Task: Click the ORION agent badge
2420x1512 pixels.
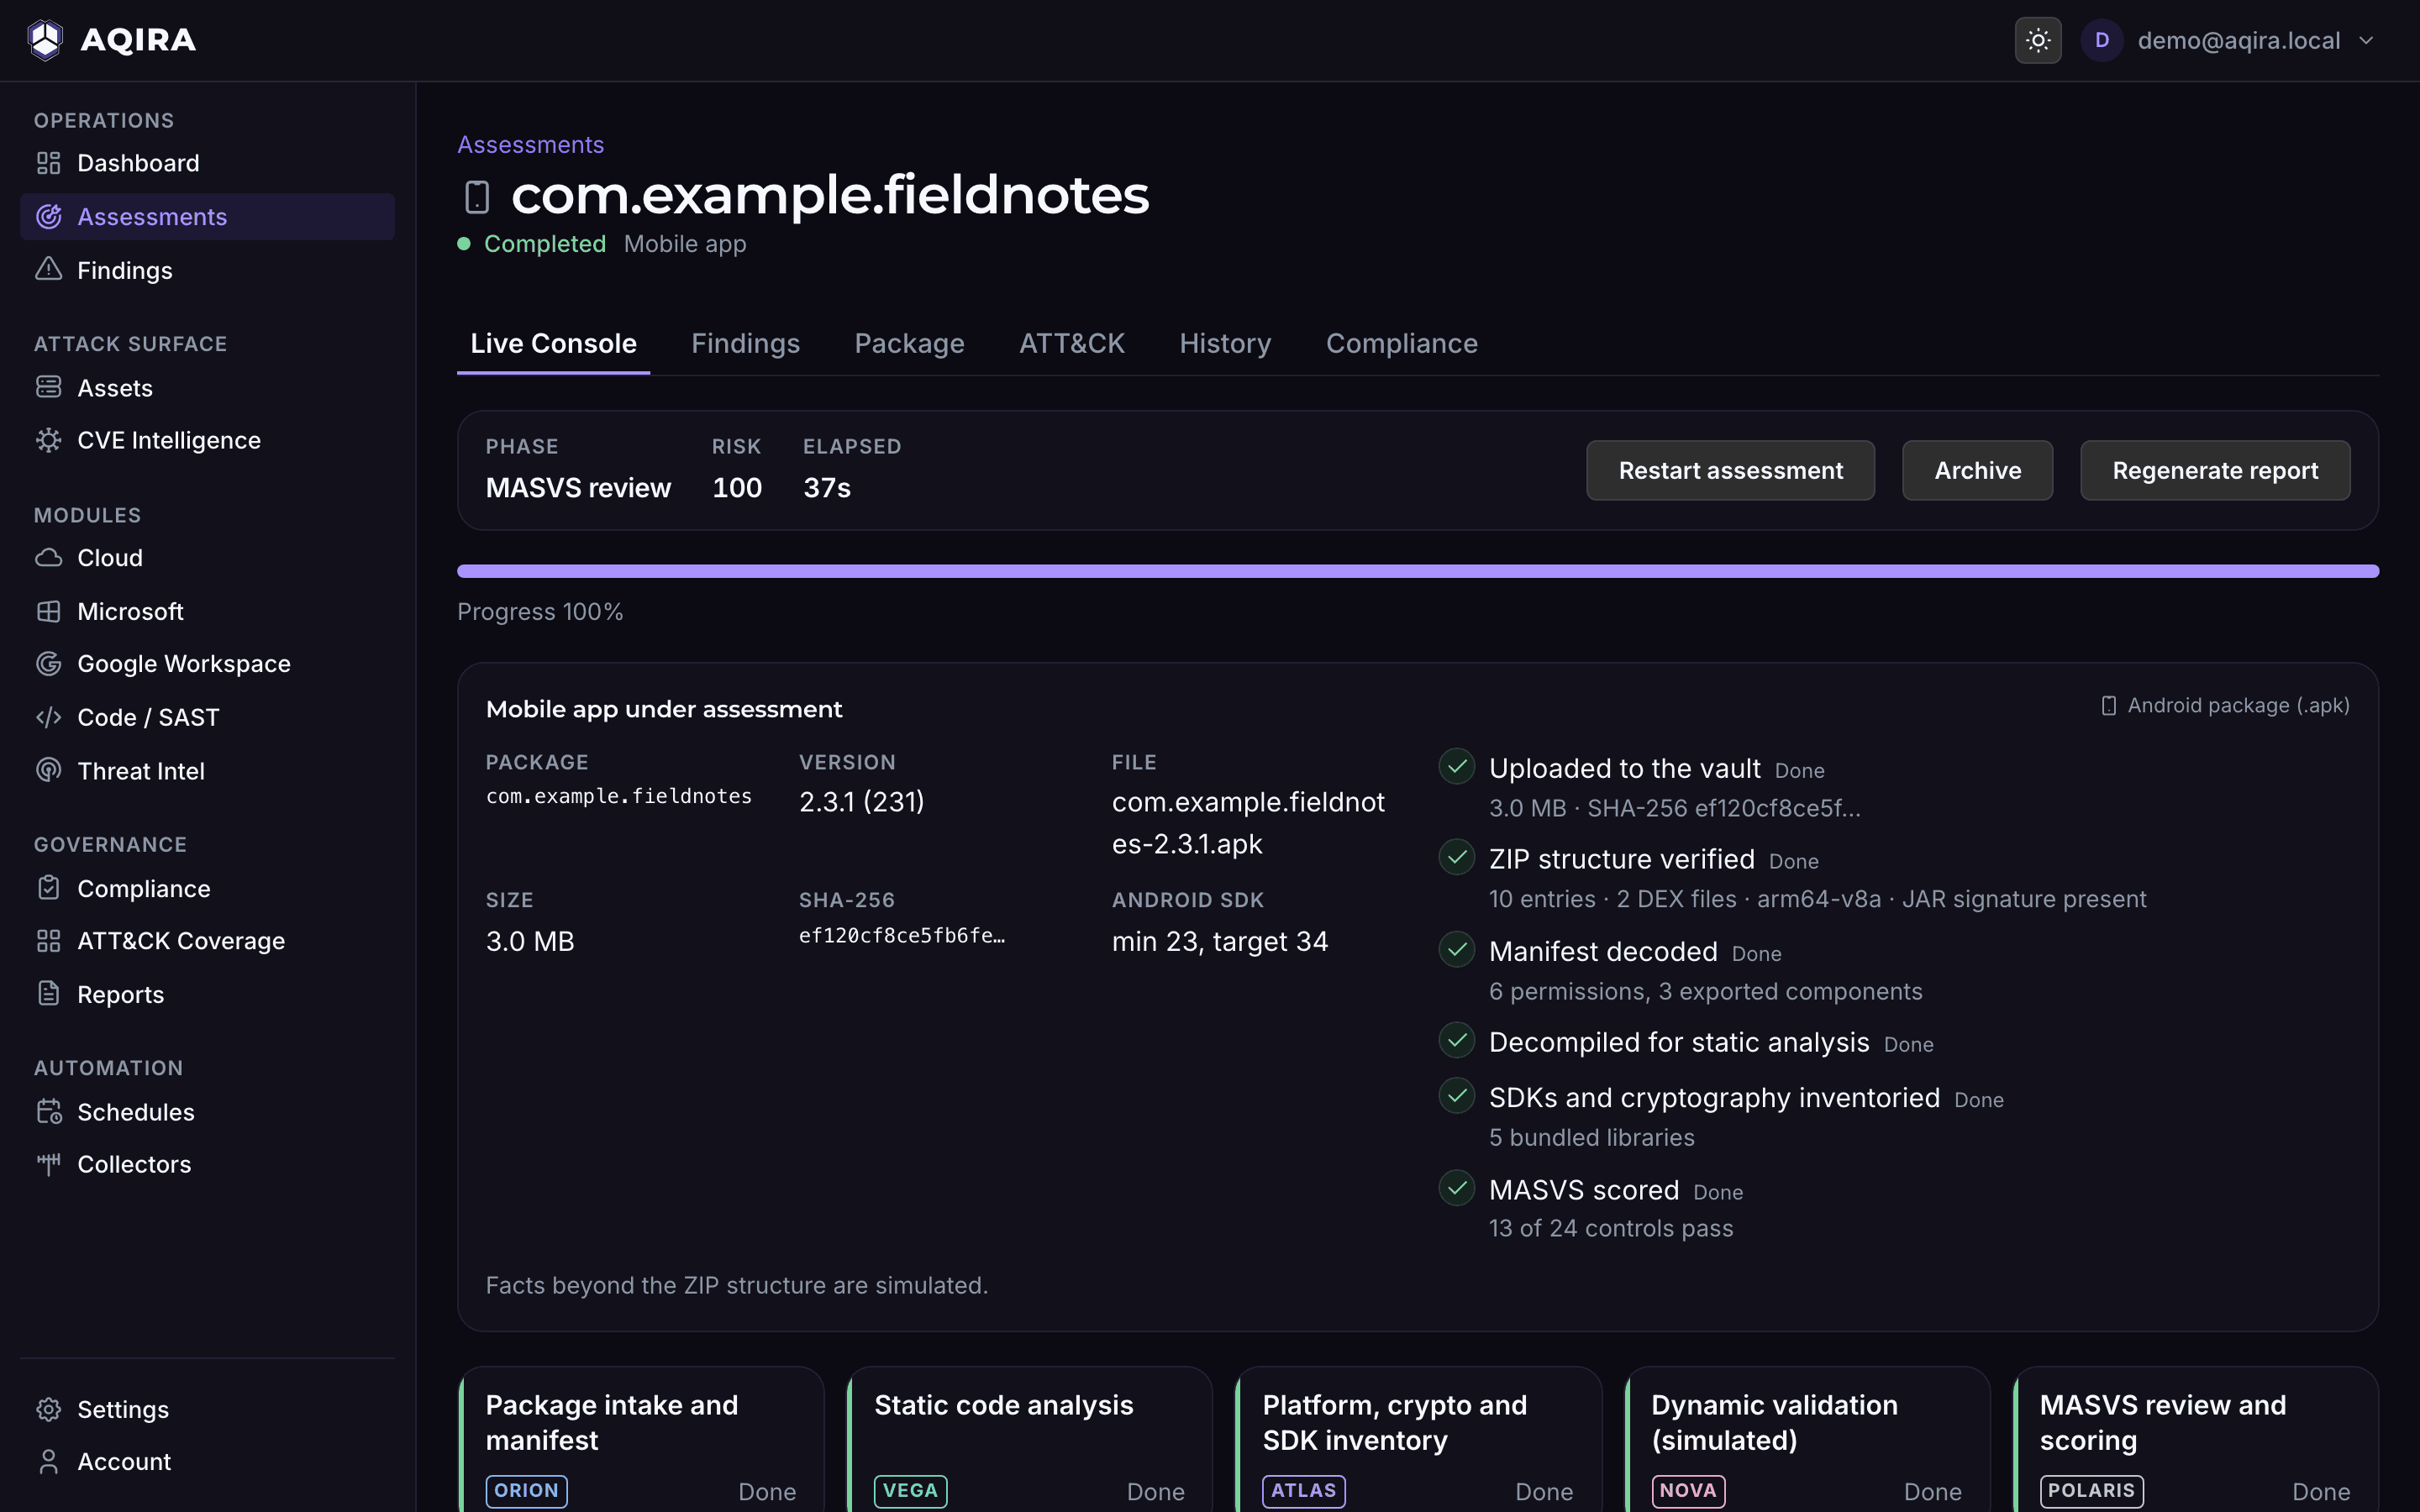Action: tap(526, 1490)
